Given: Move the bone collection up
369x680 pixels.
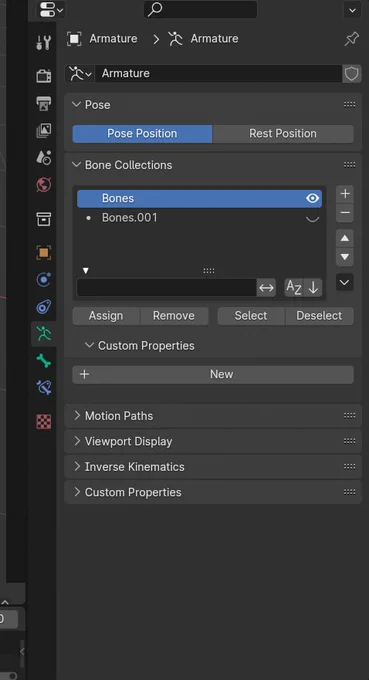Looking at the screenshot, I should [345, 238].
